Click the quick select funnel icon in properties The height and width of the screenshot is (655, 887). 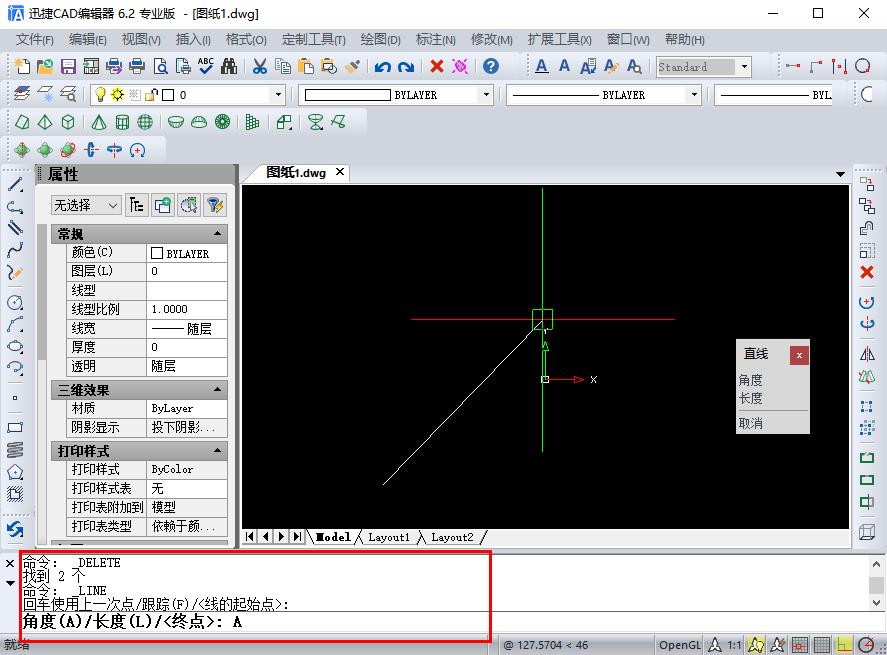(x=215, y=205)
